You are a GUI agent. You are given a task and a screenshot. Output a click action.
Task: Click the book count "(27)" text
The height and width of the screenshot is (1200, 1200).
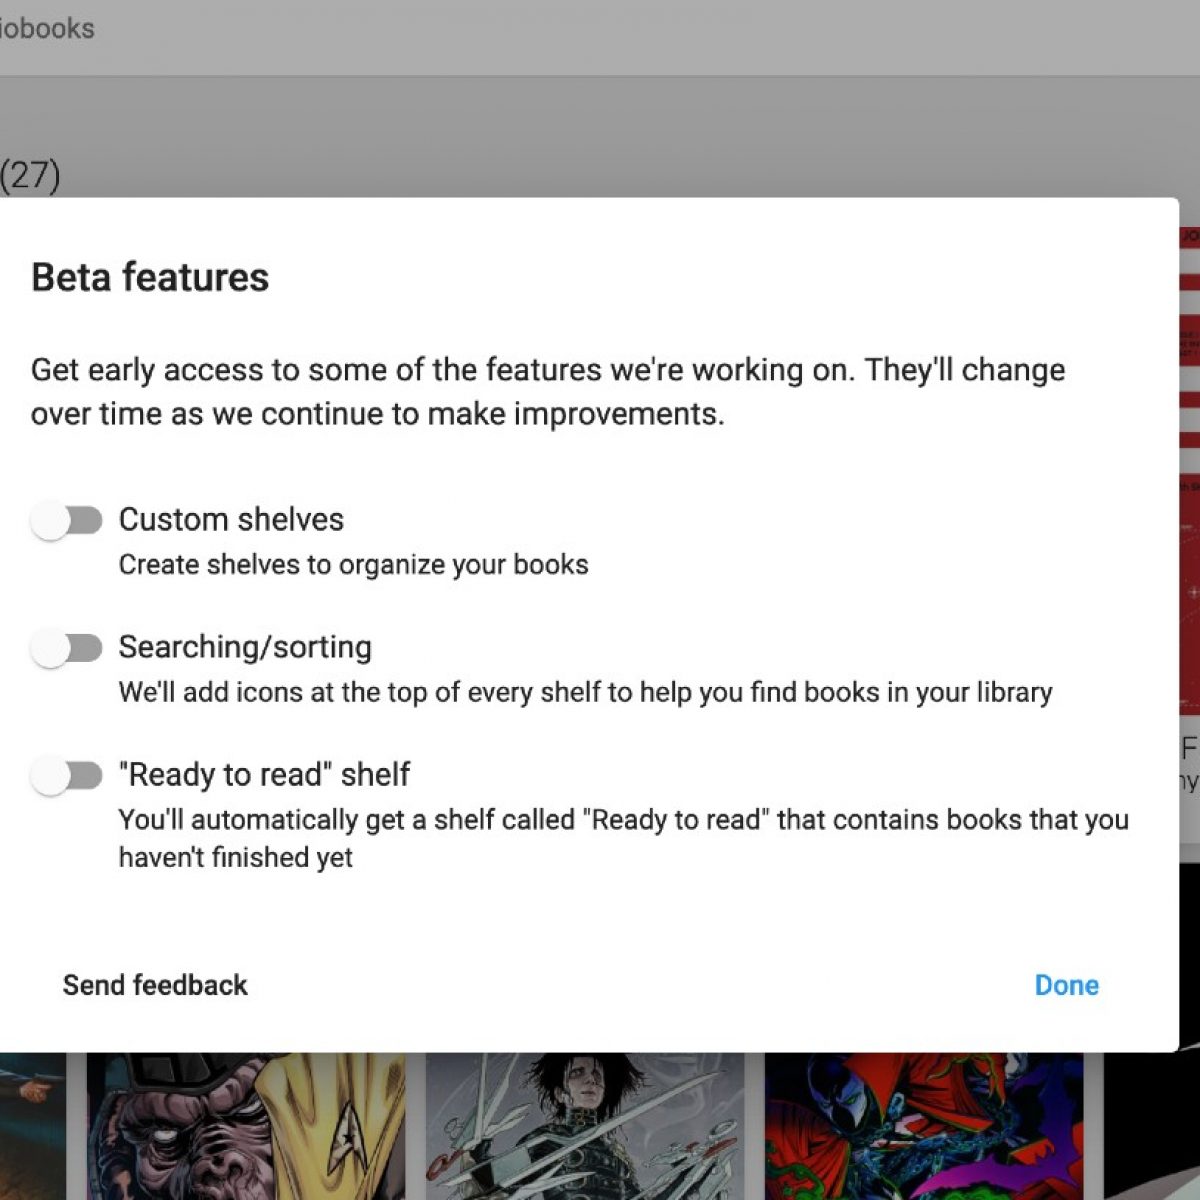(x=30, y=175)
